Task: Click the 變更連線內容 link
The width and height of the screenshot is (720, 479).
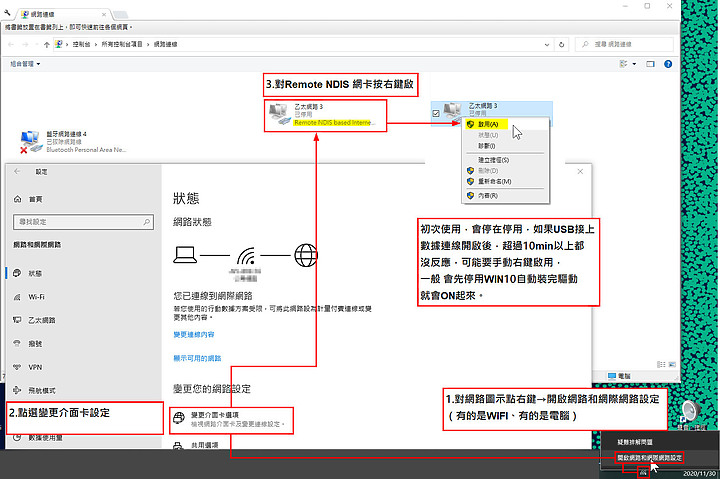Action: [194, 335]
